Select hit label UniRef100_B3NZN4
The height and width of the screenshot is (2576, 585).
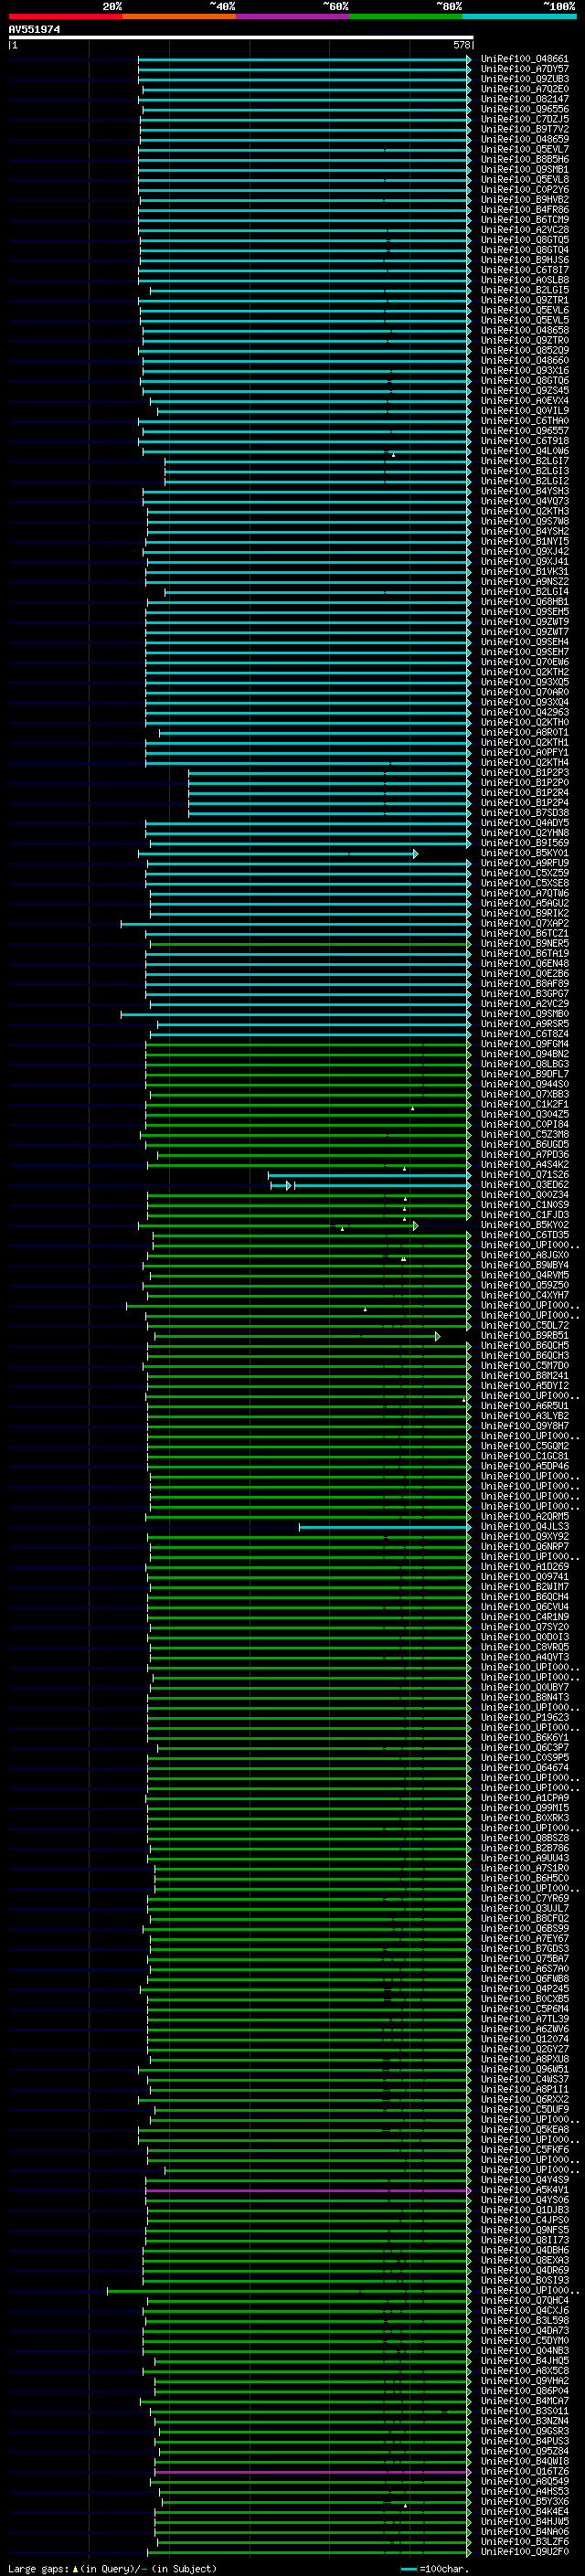(524, 2421)
